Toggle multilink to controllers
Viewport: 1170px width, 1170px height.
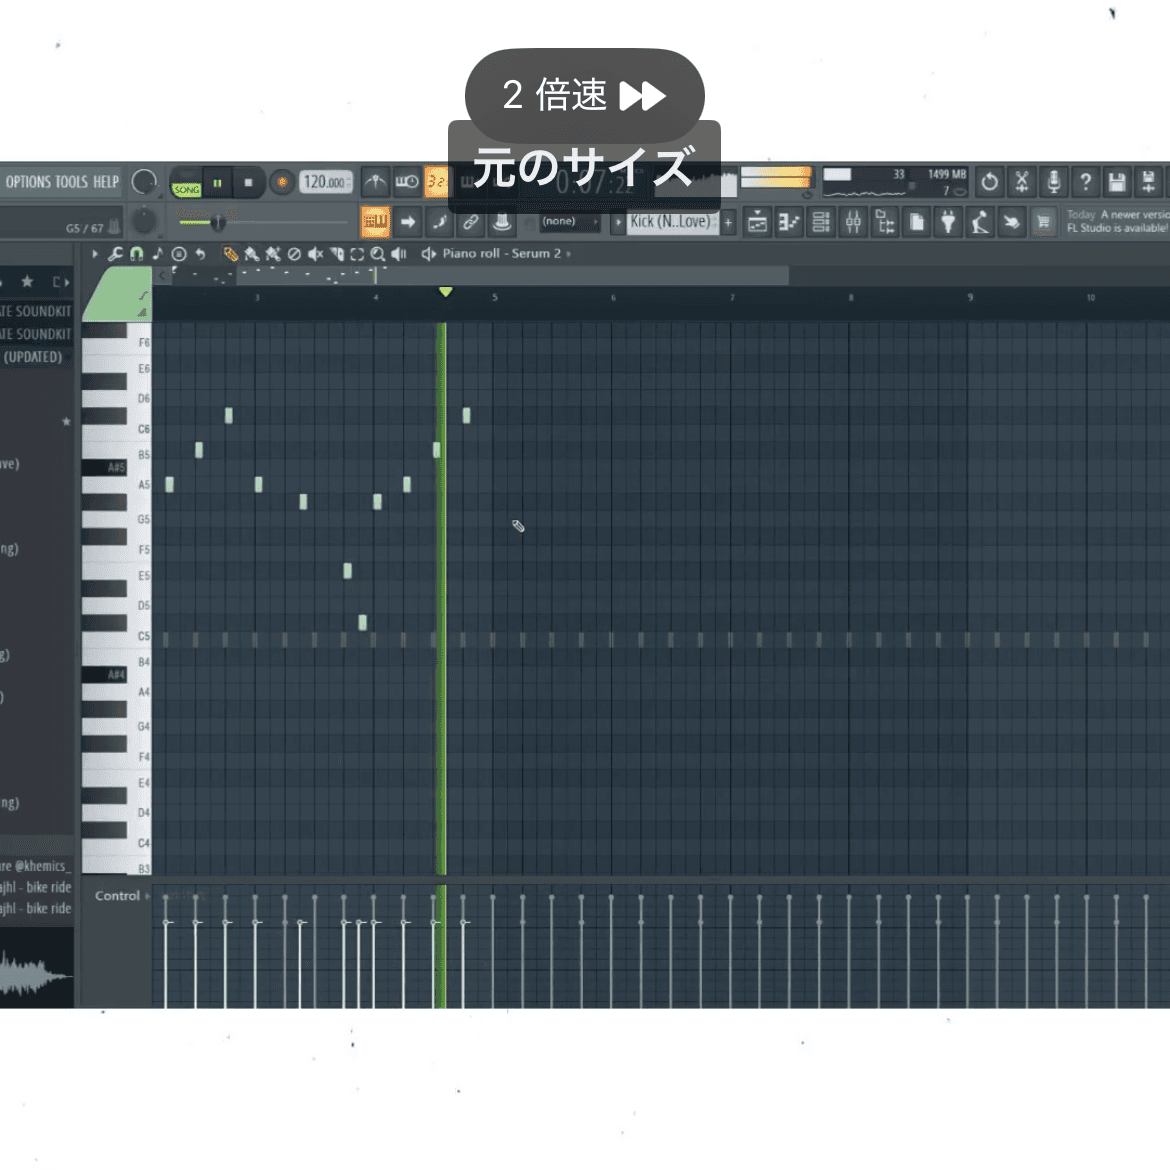(x=471, y=222)
